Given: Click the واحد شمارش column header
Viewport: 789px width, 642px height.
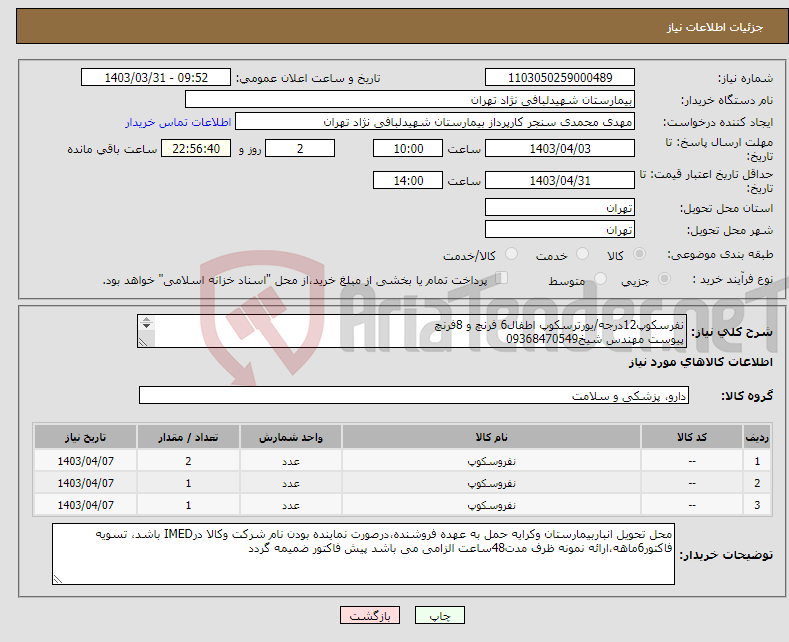Looking at the screenshot, I should pos(291,437).
